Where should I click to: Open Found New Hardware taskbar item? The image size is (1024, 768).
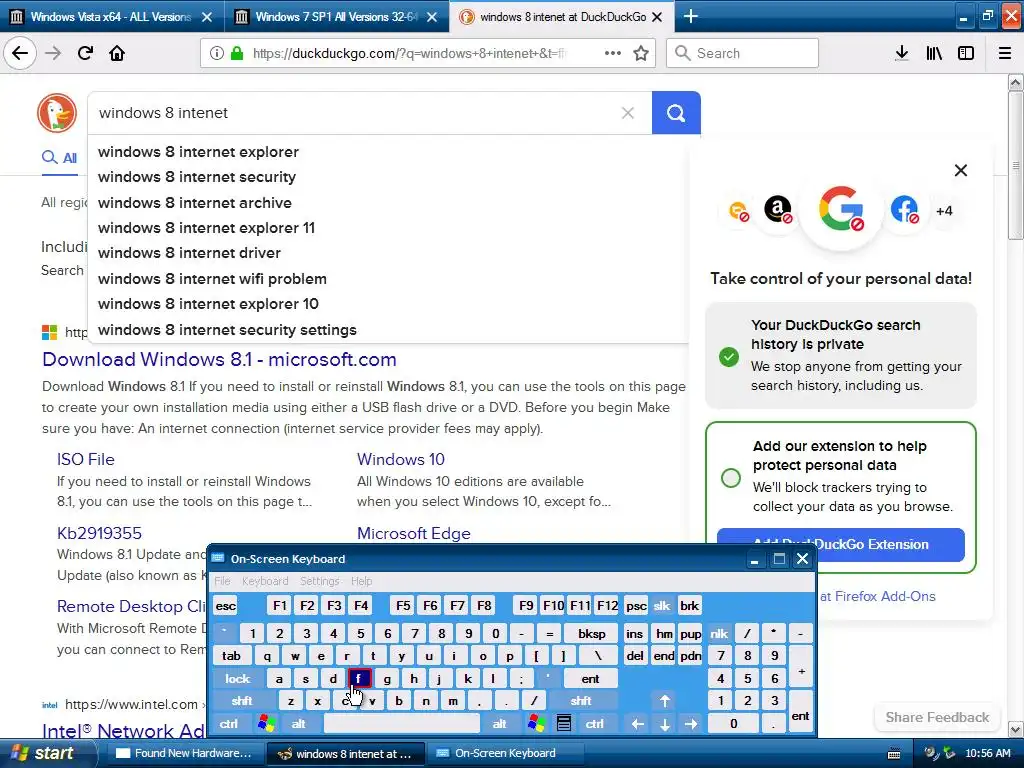click(184, 754)
